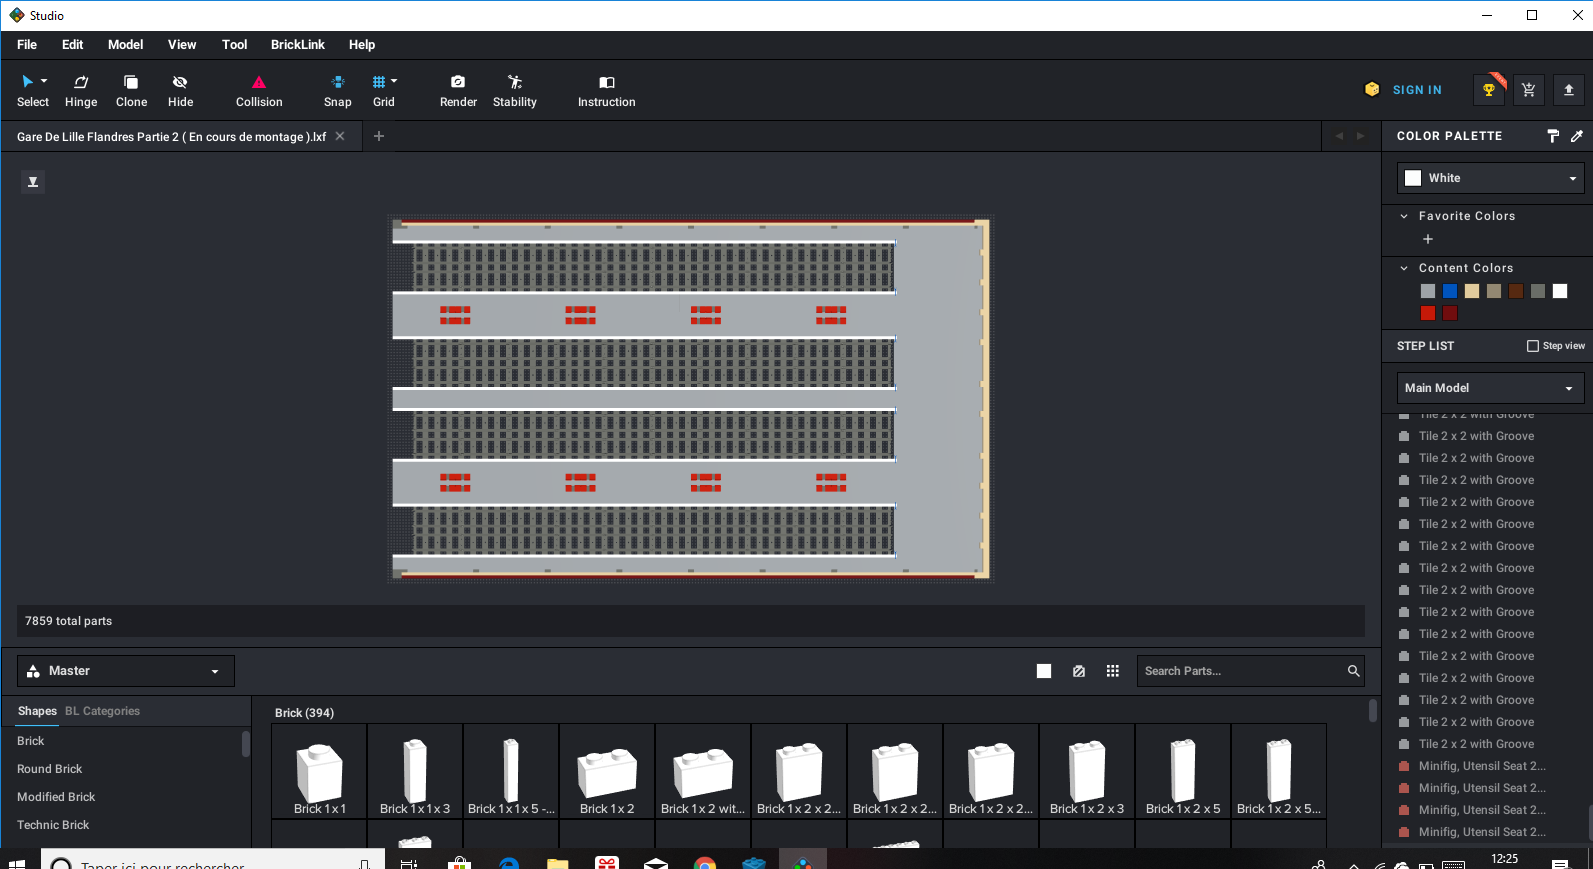Image resolution: width=1593 pixels, height=869 pixels.
Task: Toggle the hidden-parts filter icon by search
Action: click(x=1079, y=671)
